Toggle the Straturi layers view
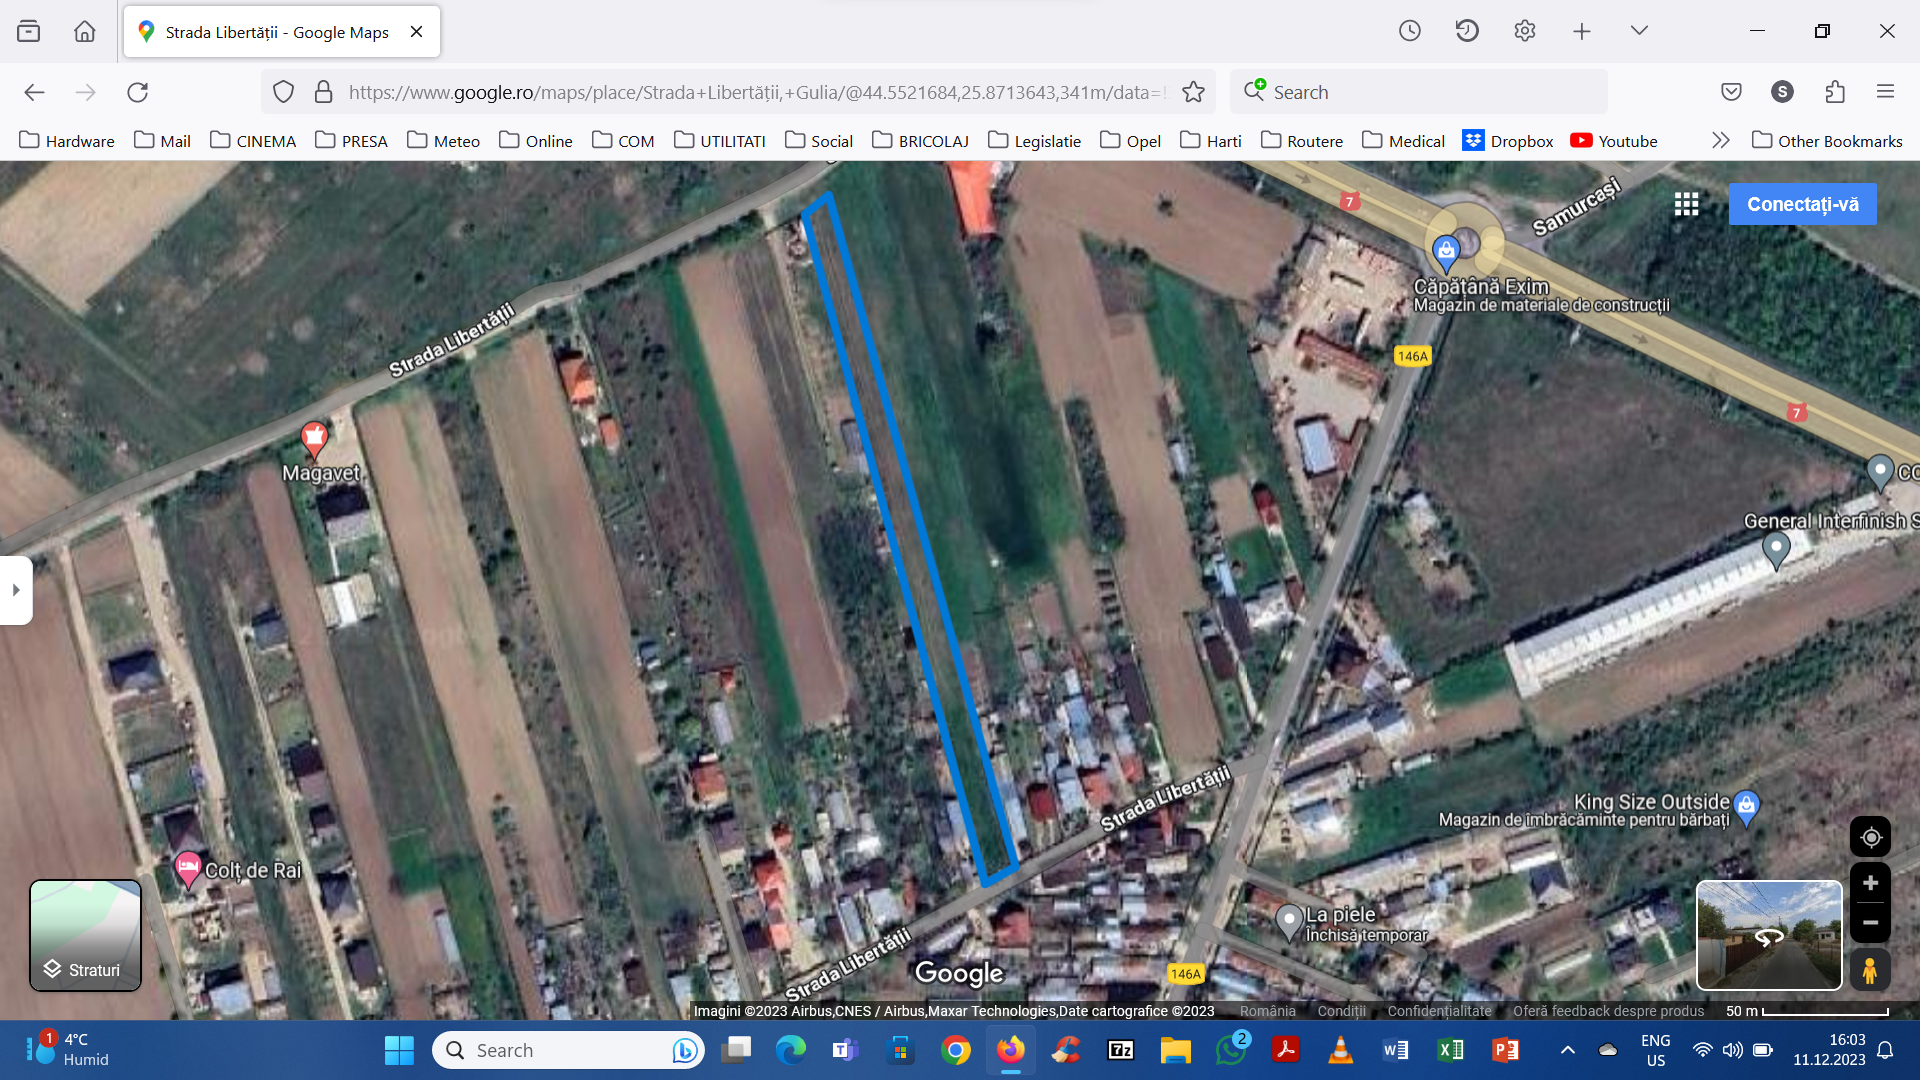 (x=85, y=935)
